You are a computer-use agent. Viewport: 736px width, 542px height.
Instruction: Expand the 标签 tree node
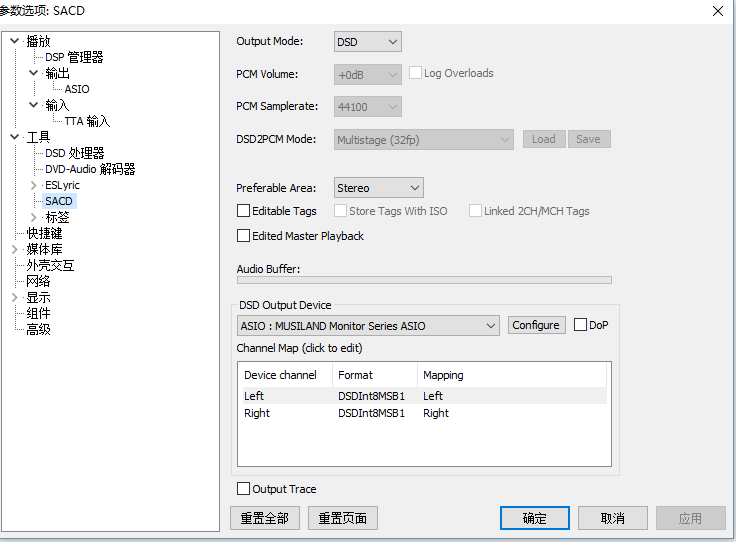point(34,217)
